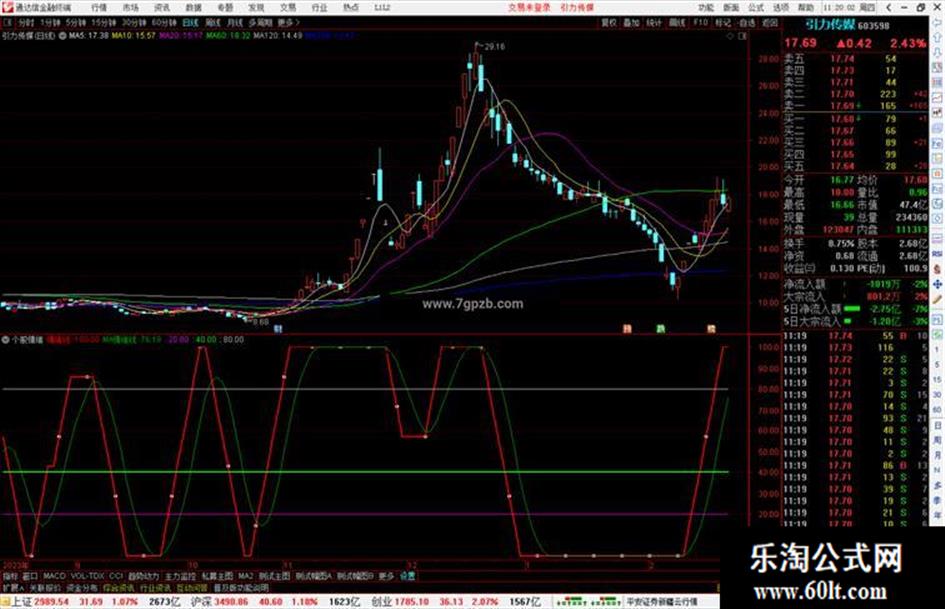Select the 多周期 multi-period view
This screenshot has width=945, height=609.
click(260, 22)
